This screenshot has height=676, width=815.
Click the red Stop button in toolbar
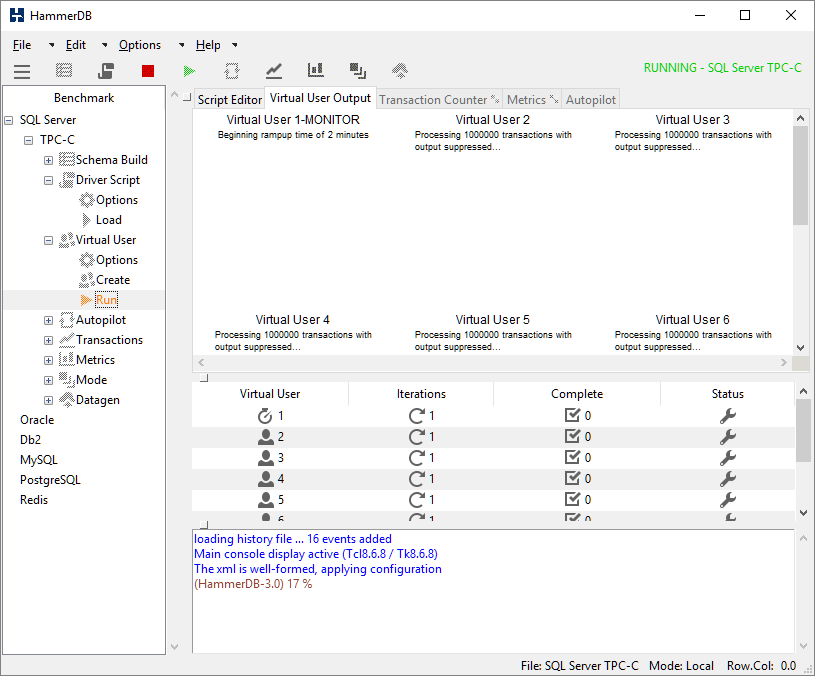pos(148,71)
